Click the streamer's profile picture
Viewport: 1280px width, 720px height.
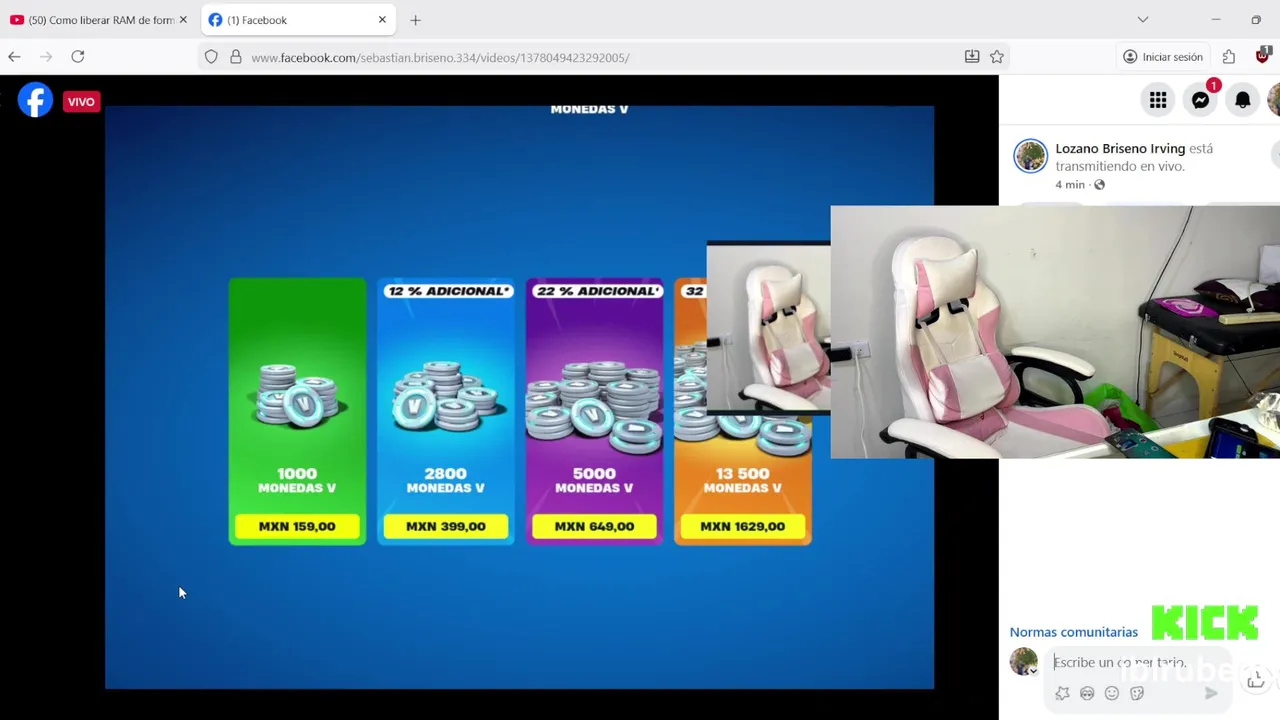(1030, 156)
